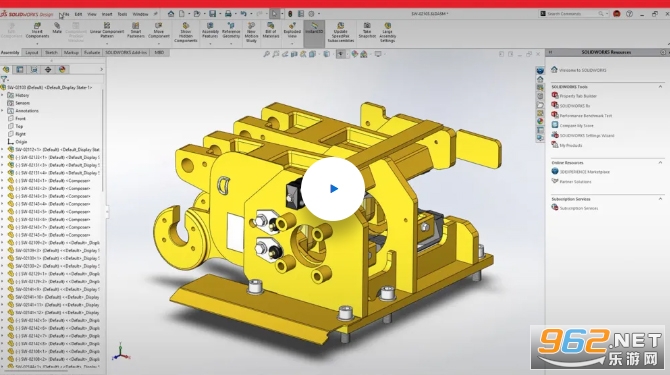
Task: Click the Home icon in the title toolbar
Action: [x=170, y=14]
